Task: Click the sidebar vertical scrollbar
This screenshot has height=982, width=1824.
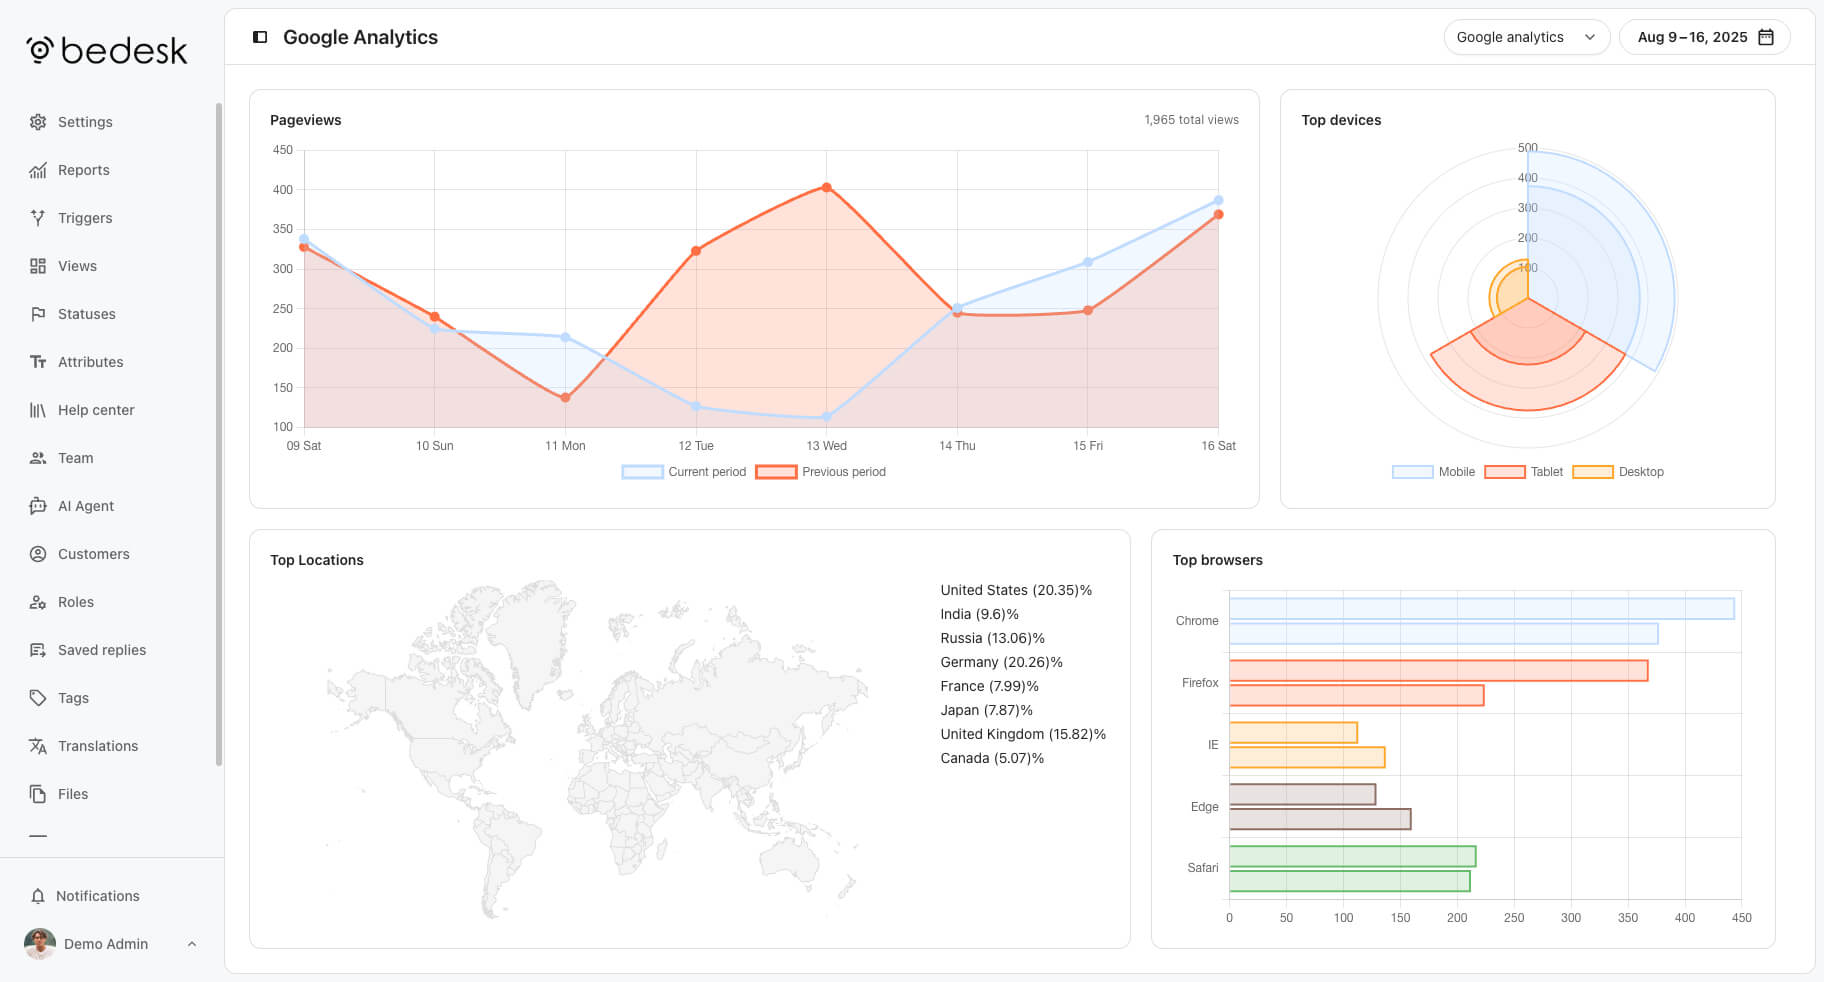Action: click(x=218, y=434)
